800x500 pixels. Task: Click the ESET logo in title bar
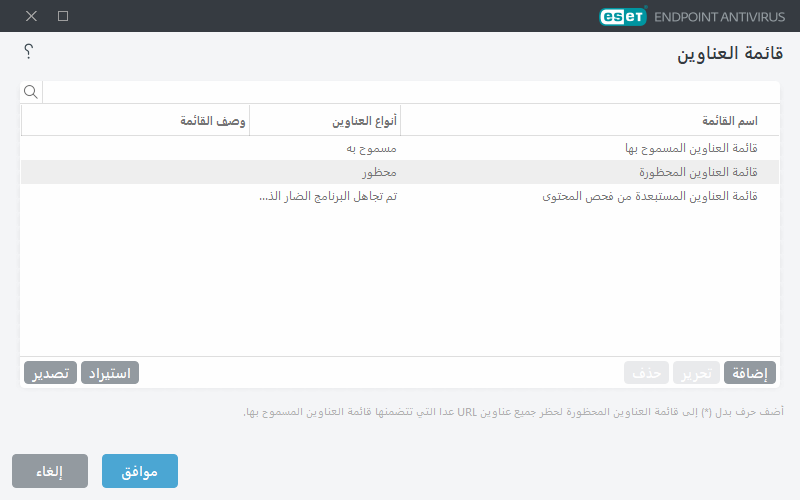tap(622, 16)
